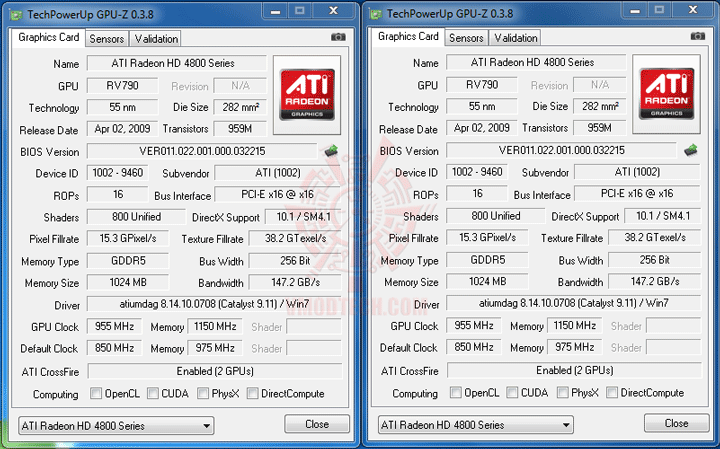The image size is (720, 449).
Task: Toggle OpenCL checkbox in left window
Action: (96, 393)
